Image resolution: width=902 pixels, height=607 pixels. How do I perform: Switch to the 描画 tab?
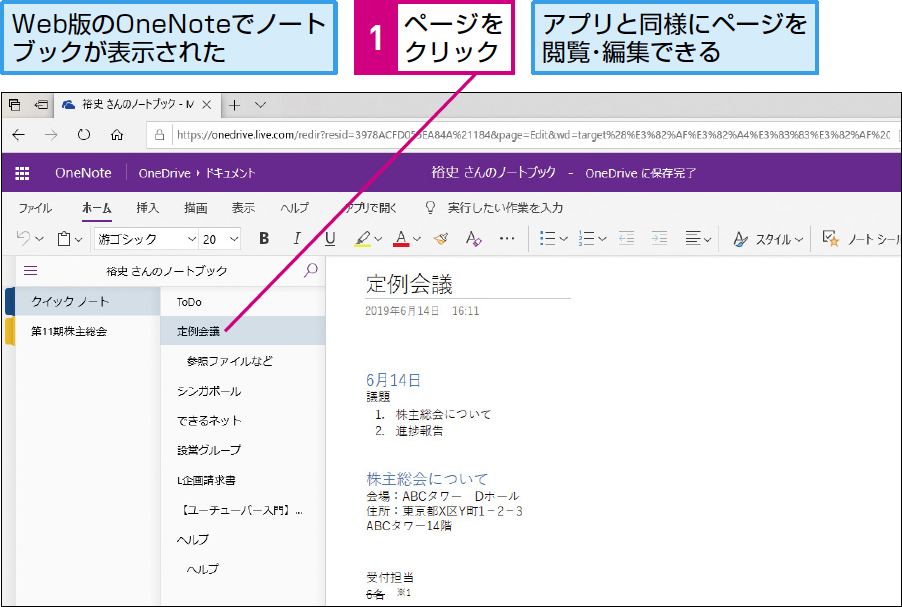pyautogui.click(x=196, y=208)
